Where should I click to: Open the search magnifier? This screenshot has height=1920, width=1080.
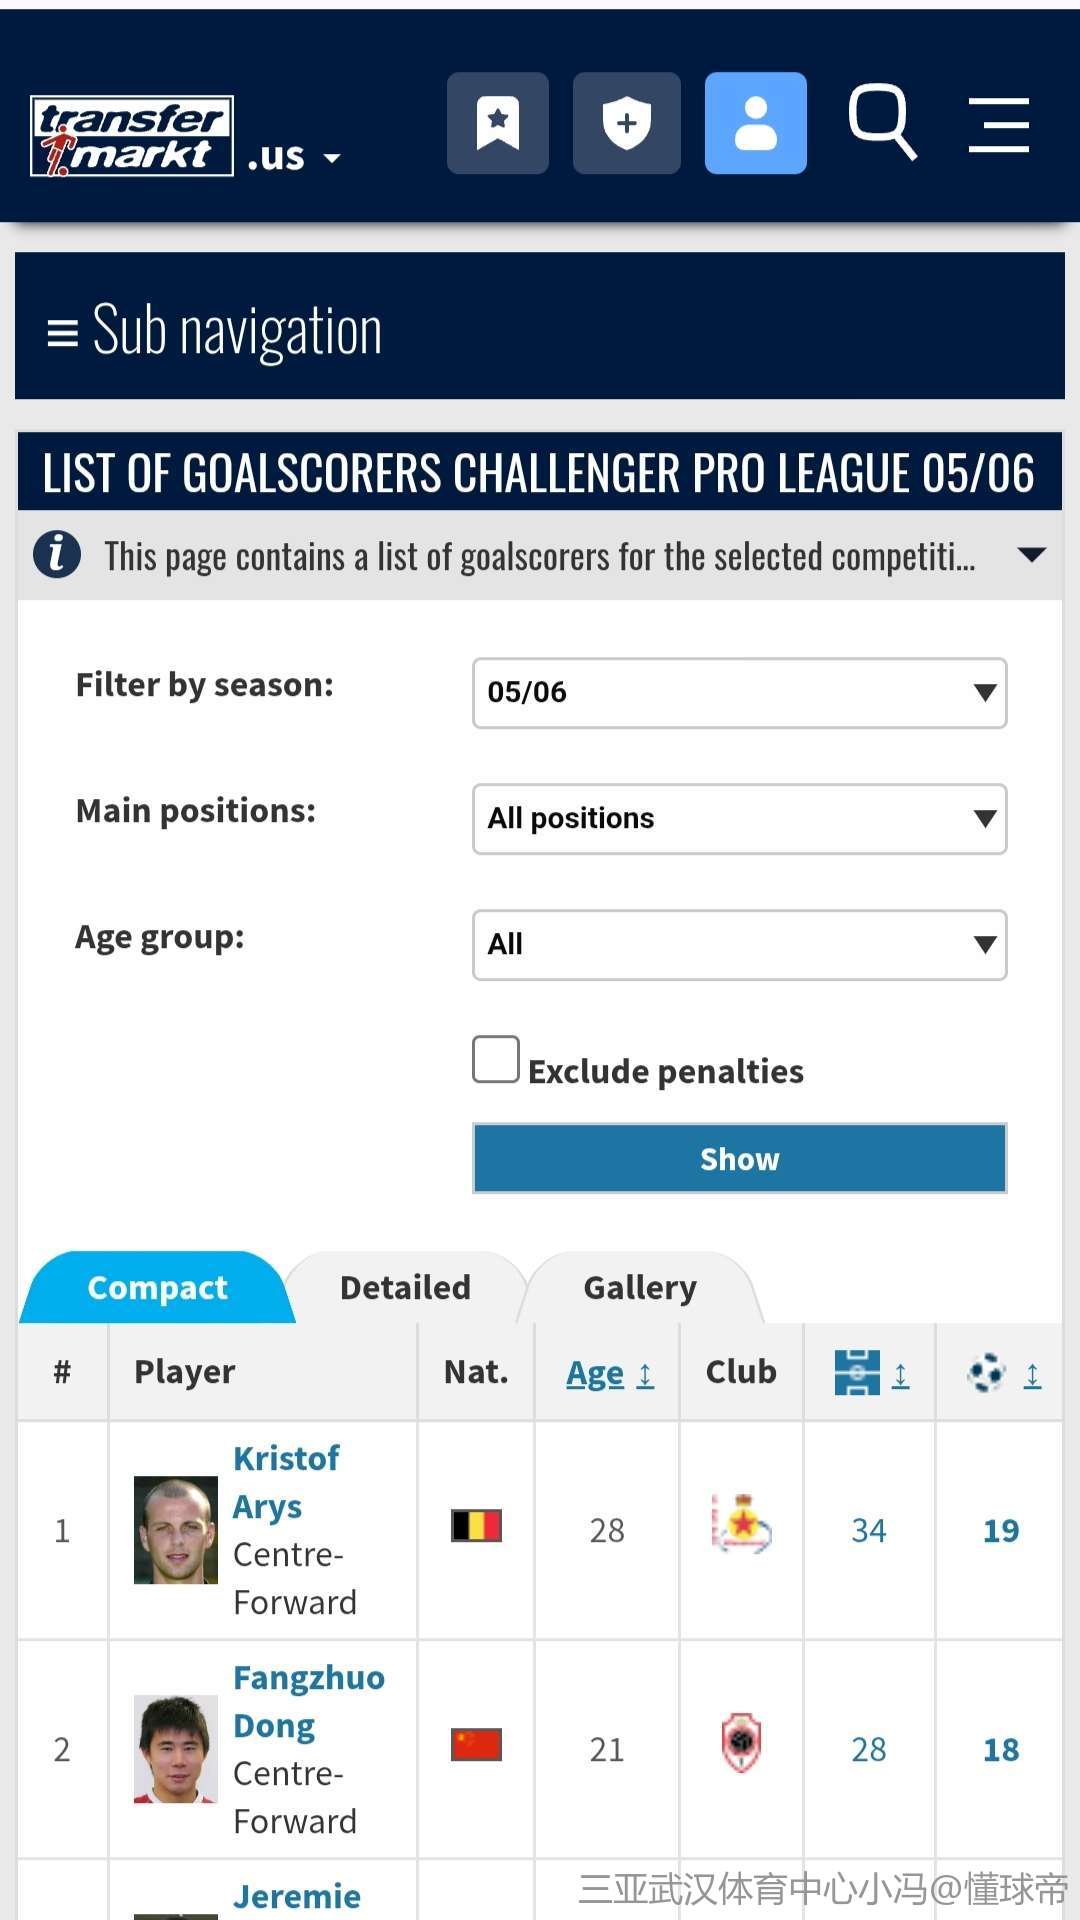click(881, 123)
